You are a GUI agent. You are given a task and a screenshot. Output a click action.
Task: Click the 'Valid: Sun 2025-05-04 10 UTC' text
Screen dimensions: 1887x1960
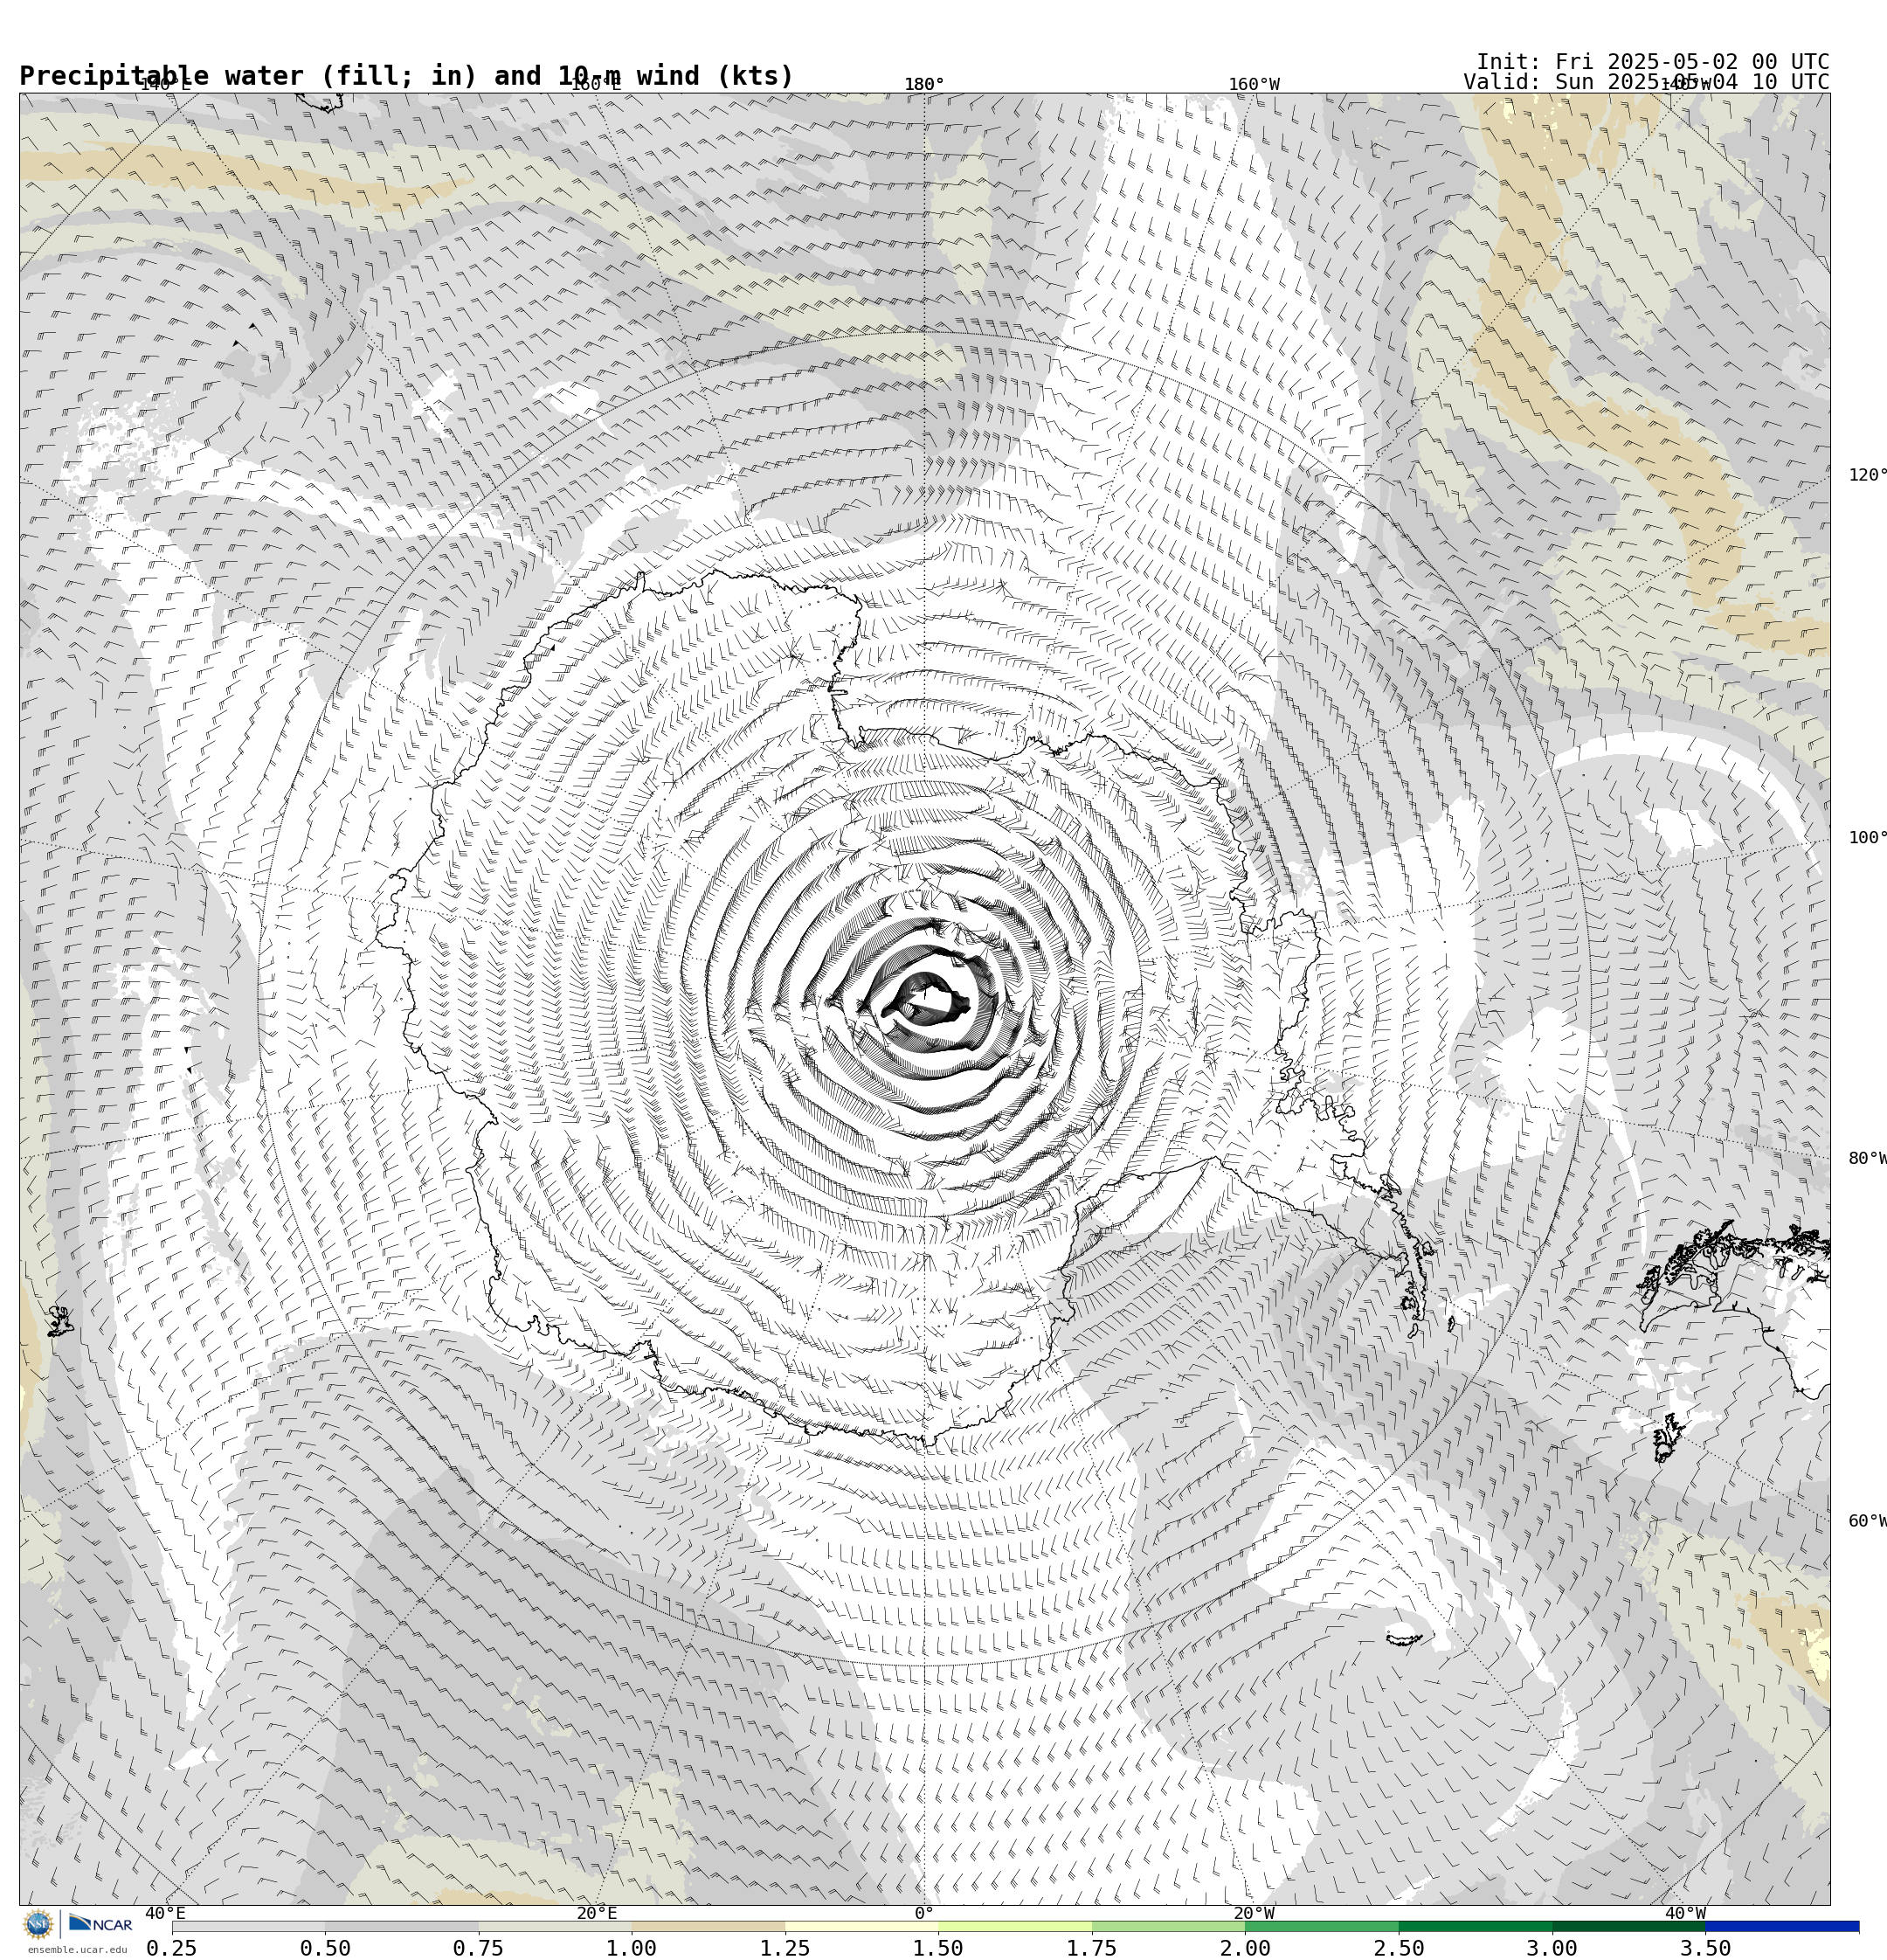[x=1647, y=82]
